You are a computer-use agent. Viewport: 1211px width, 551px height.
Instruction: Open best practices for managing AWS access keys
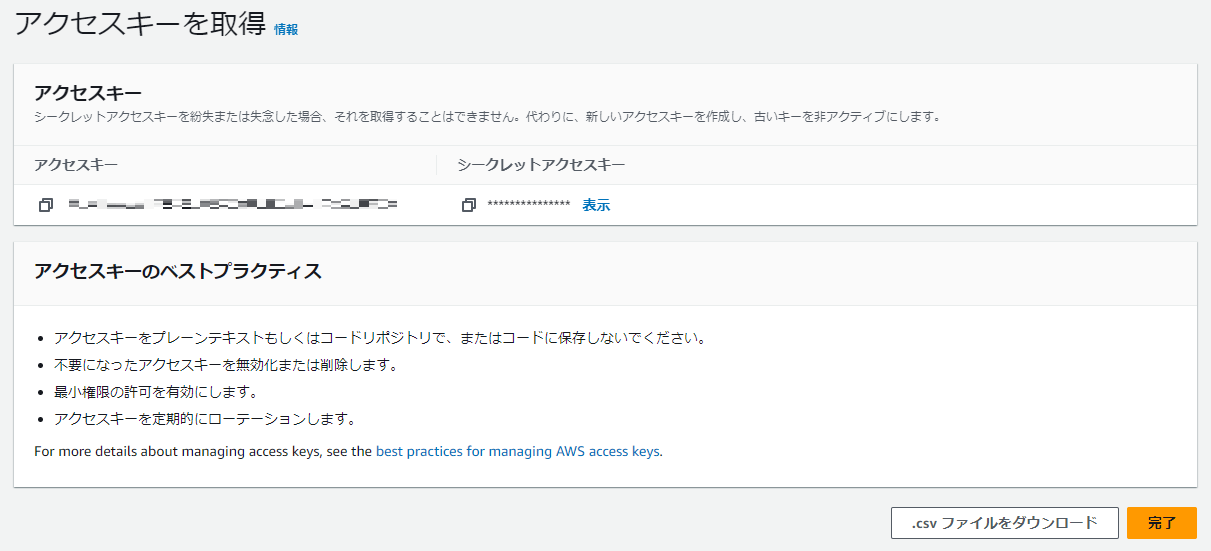518,451
